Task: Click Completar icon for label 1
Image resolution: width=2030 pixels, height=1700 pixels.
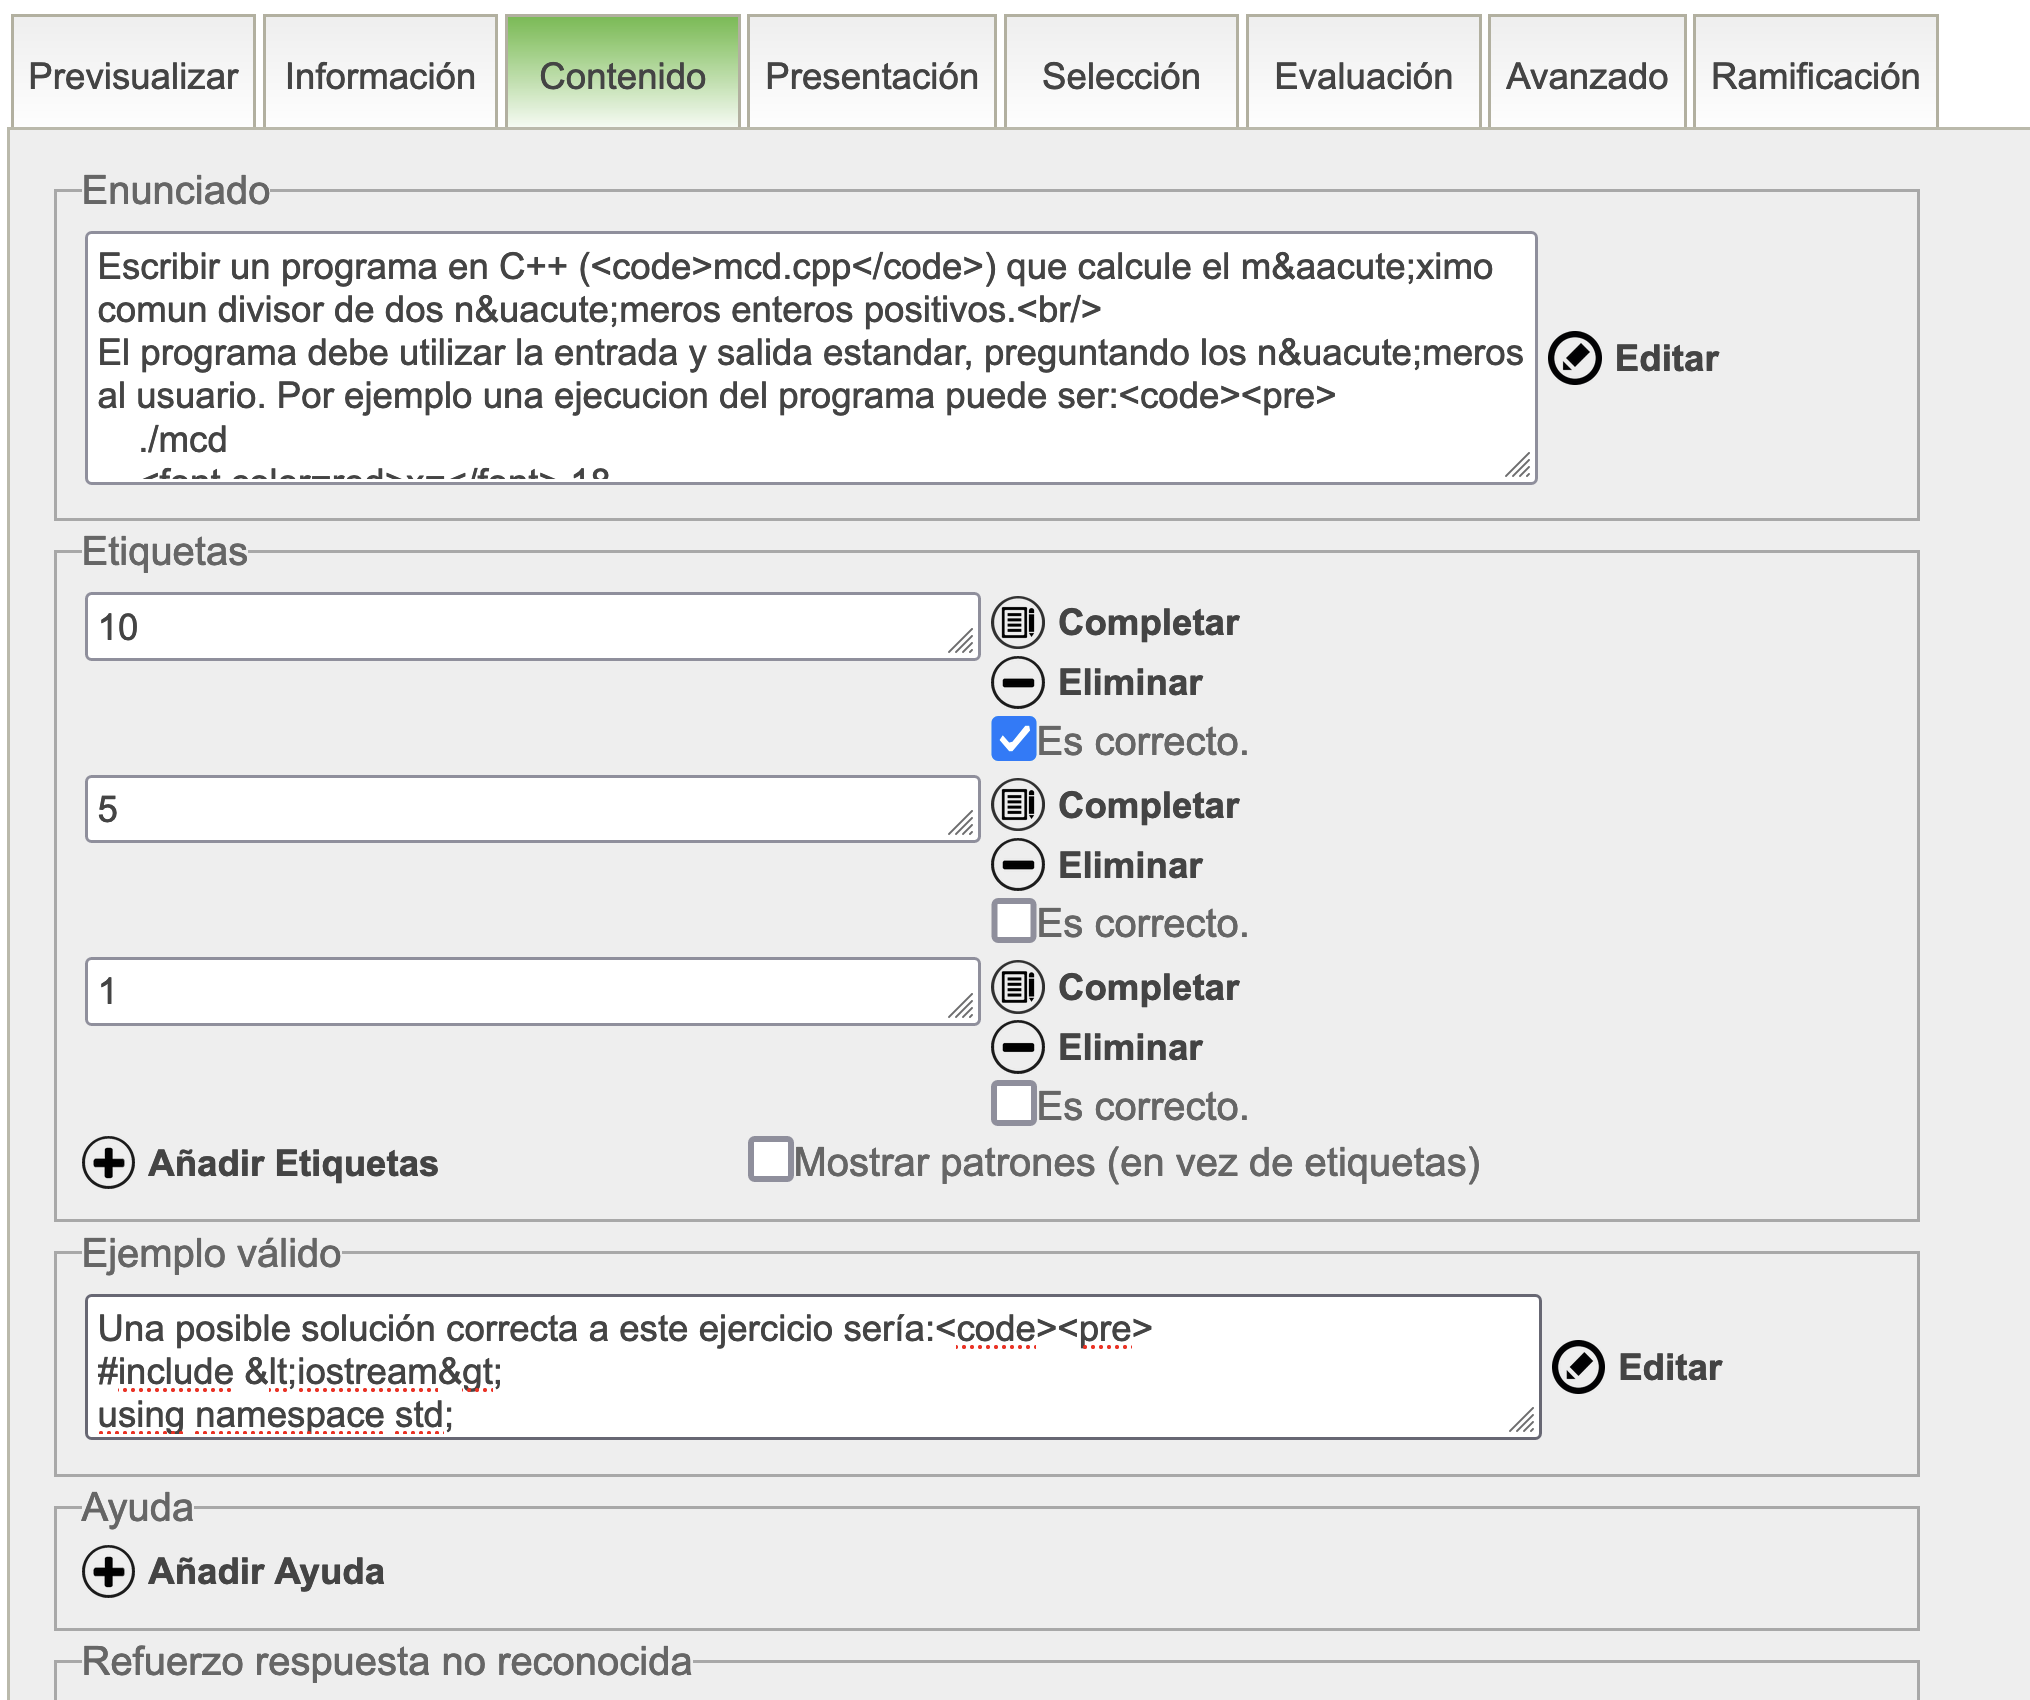Action: [x=1017, y=987]
